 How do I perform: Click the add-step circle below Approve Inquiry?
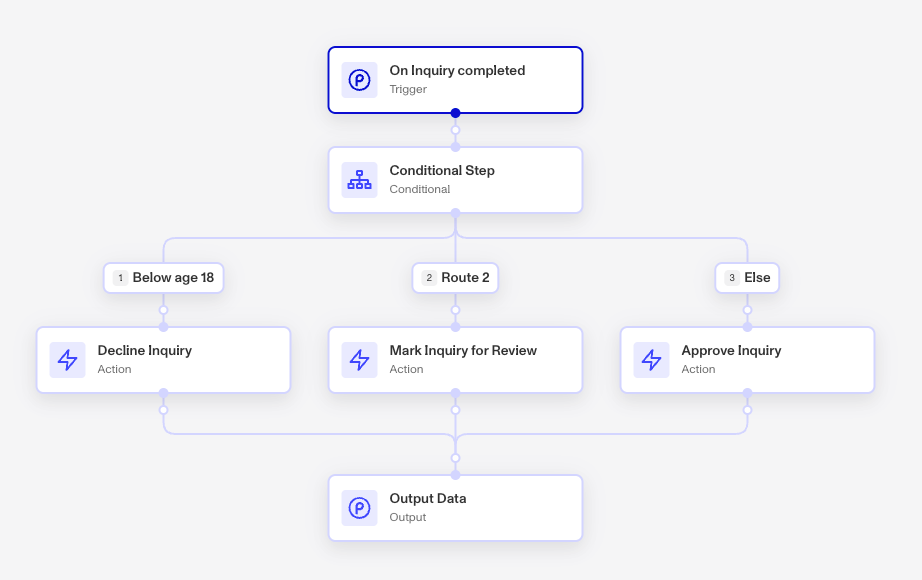[x=747, y=410]
